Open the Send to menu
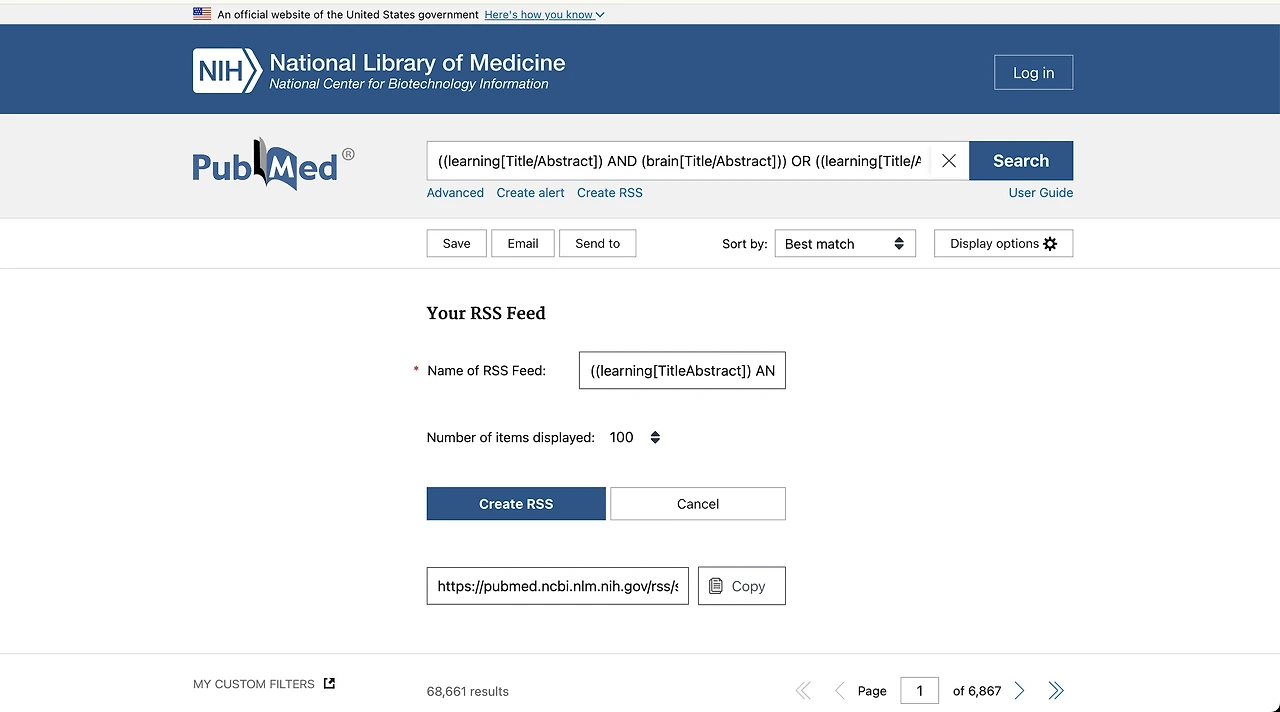This screenshot has height=712, width=1280. click(x=598, y=244)
